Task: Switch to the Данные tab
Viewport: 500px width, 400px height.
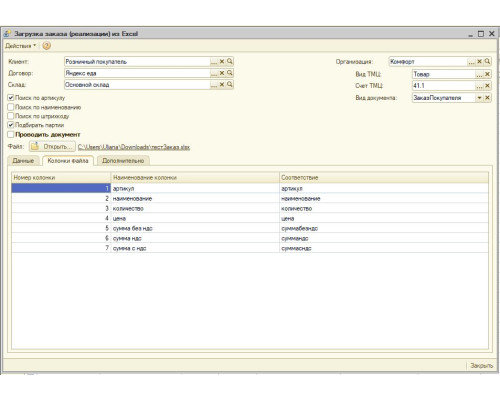Action: click(23, 161)
